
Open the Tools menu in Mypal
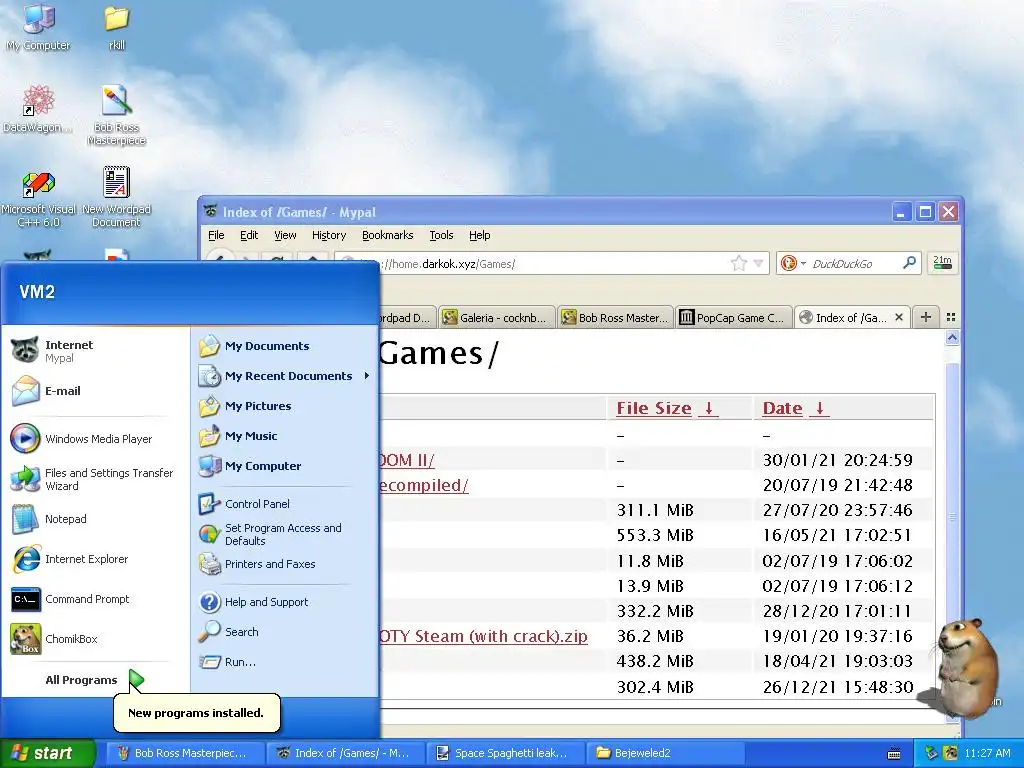[441, 235]
